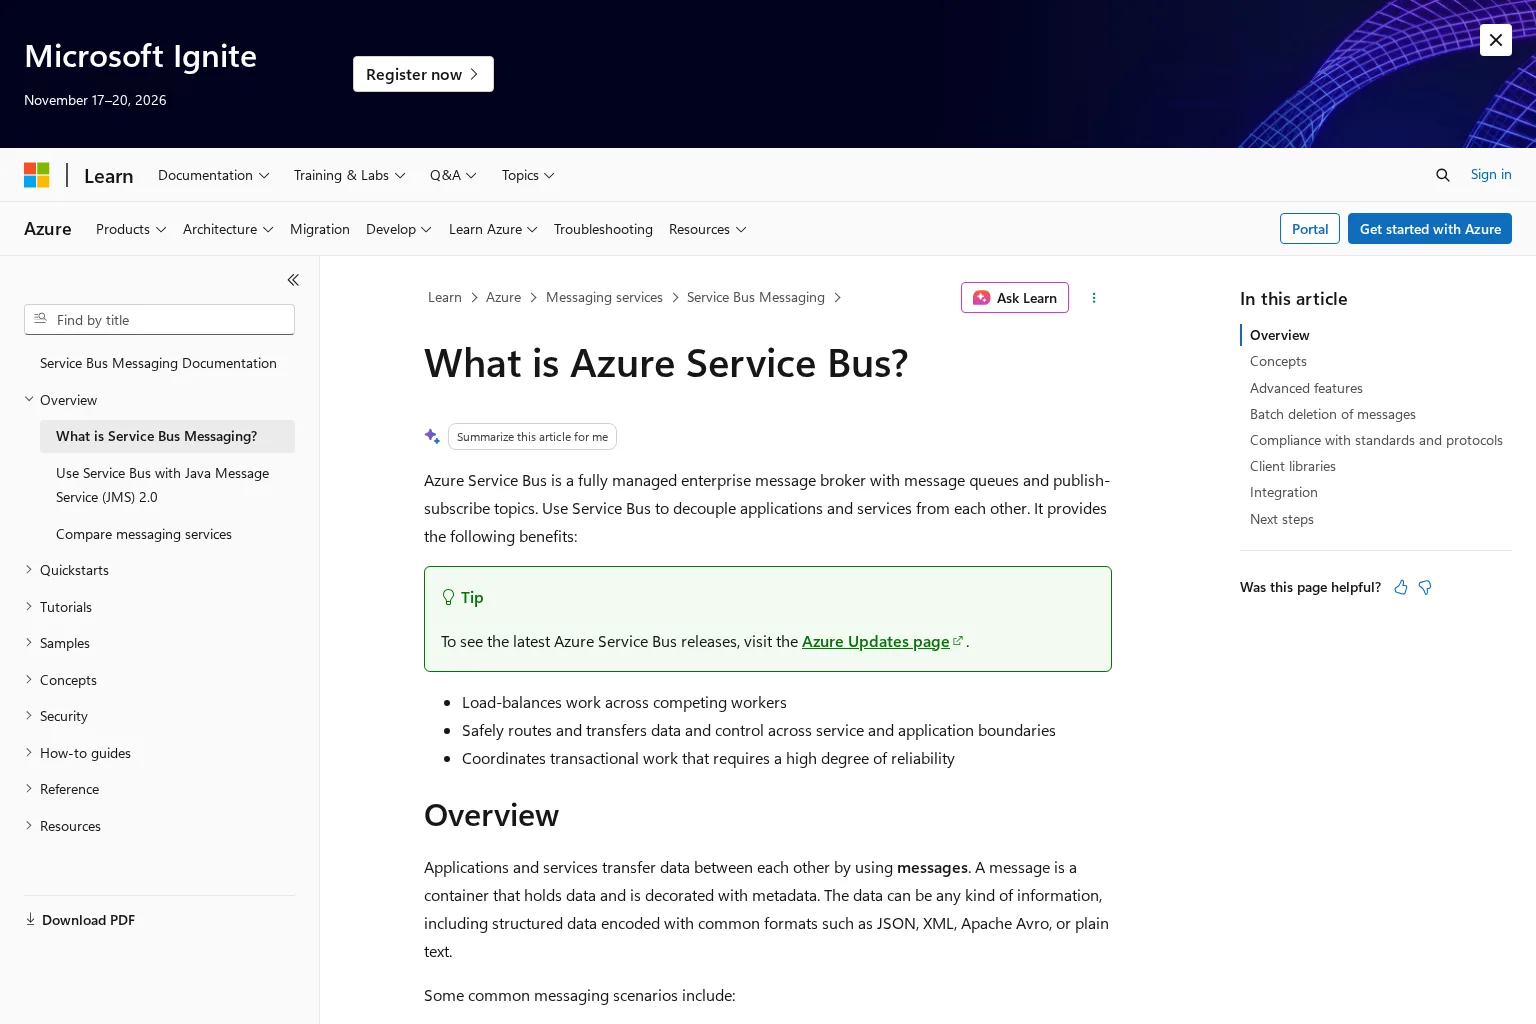The height and width of the screenshot is (1024, 1536).
Task: Click the Microsoft logo icon
Action: click(x=37, y=175)
